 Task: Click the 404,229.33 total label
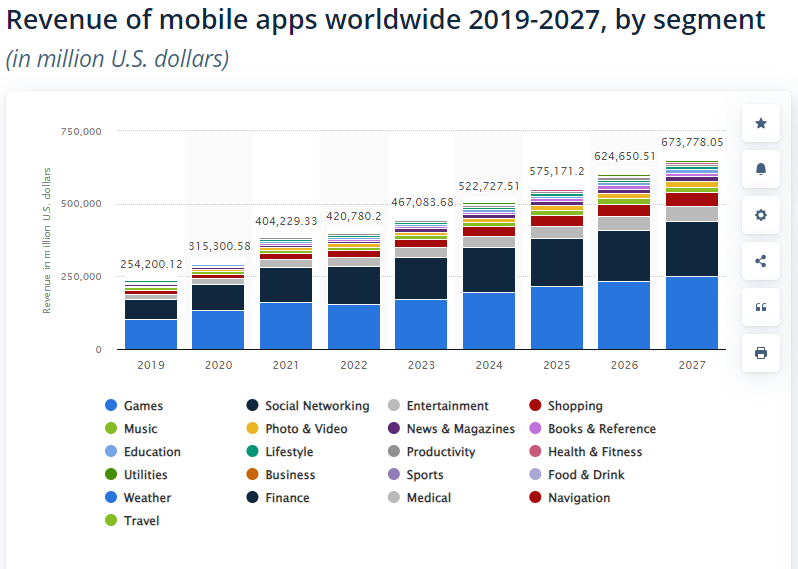(x=286, y=221)
